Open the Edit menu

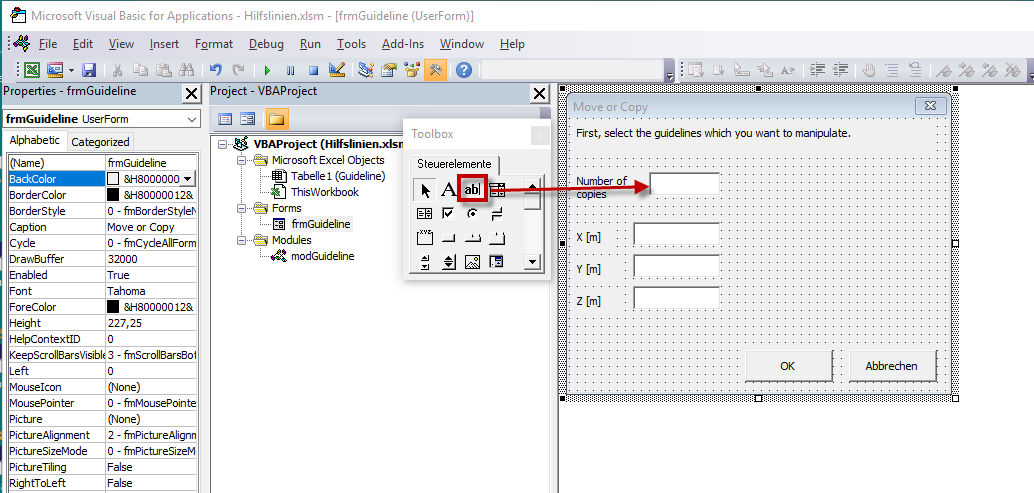pyautogui.click(x=83, y=44)
